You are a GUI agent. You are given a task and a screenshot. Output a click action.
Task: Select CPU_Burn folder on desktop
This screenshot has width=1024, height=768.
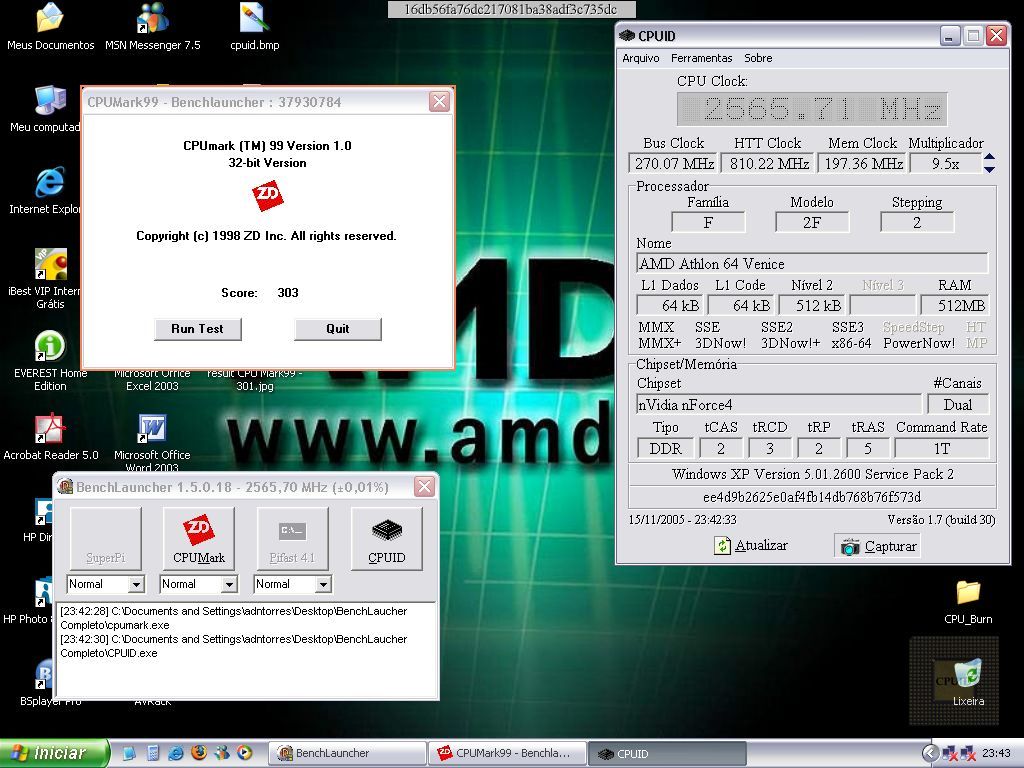968,601
